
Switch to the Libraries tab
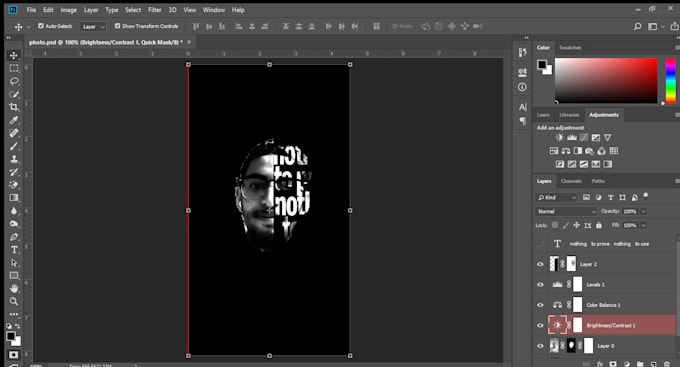point(569,115)
